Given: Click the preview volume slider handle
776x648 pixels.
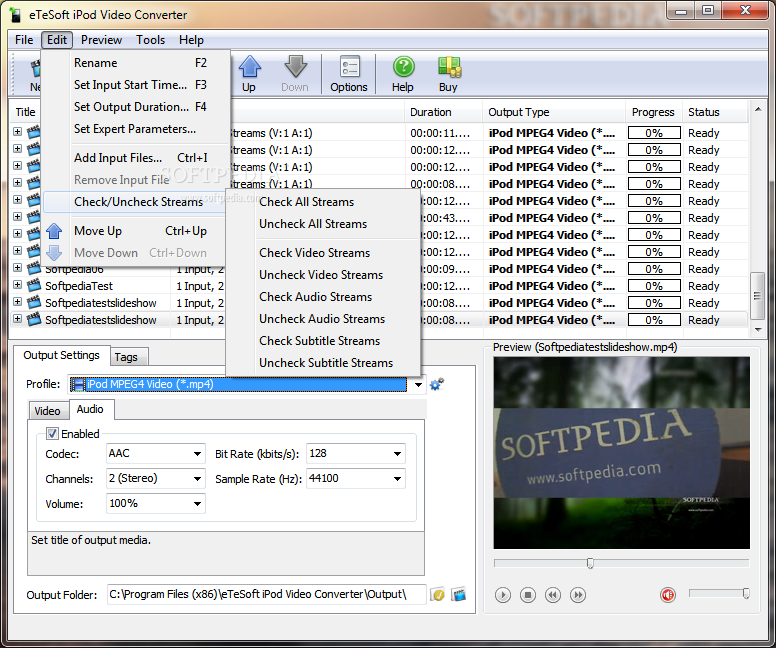Looking at the screenshot, I should pyautogui.click(x=746, y=593).
